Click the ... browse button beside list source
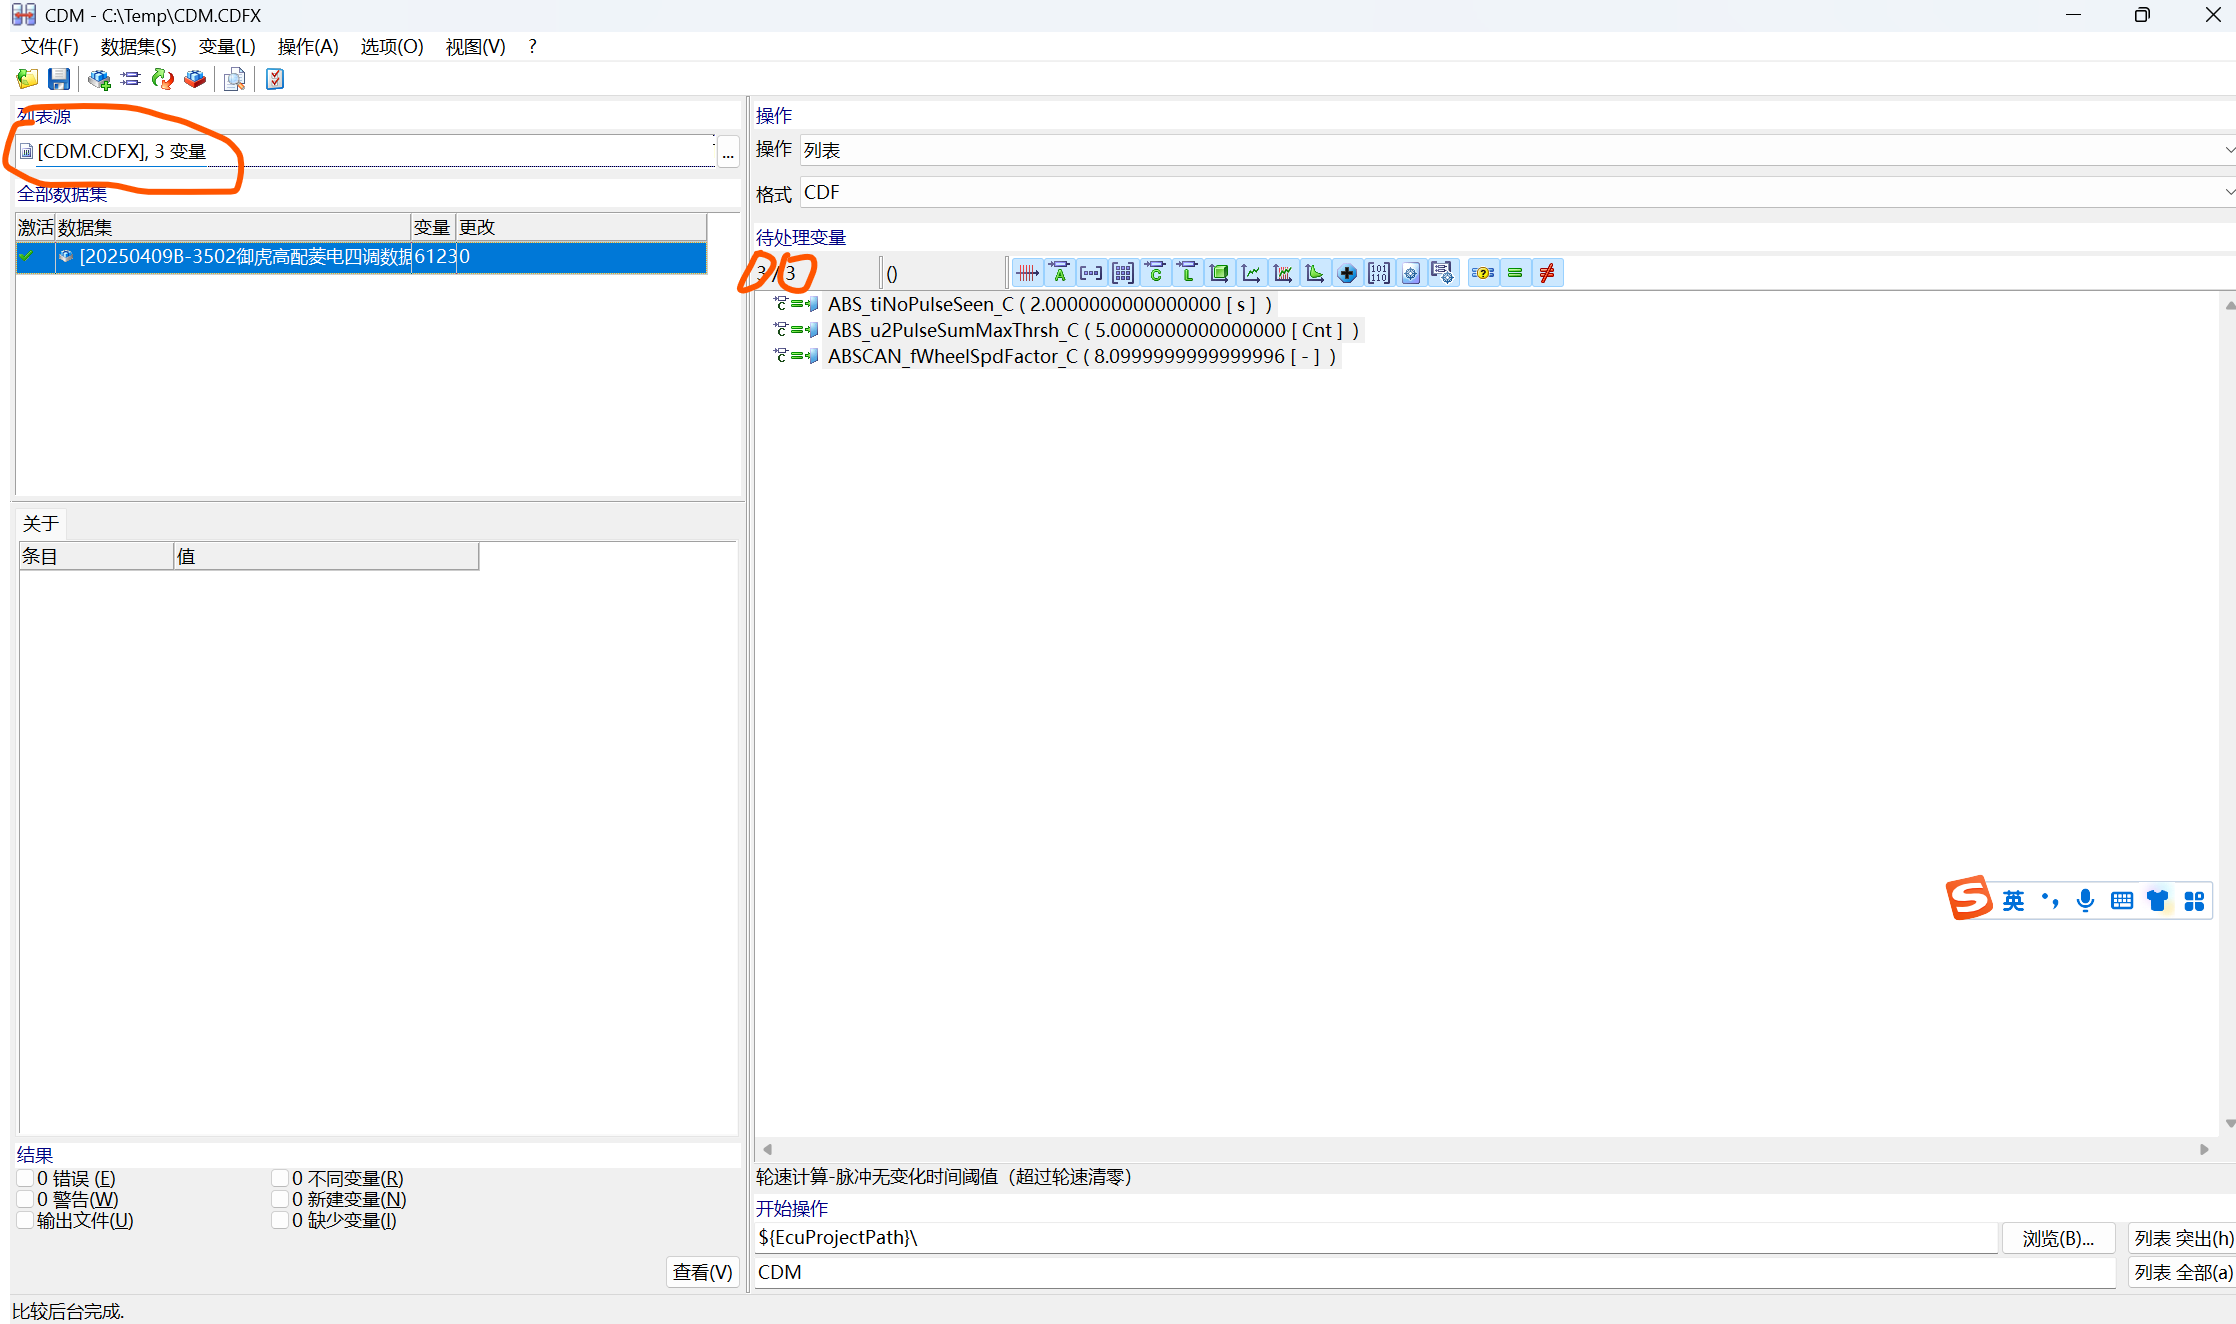Viewport: 2236px width, 1324px height. pyautogui.click(x=728, y=152)
